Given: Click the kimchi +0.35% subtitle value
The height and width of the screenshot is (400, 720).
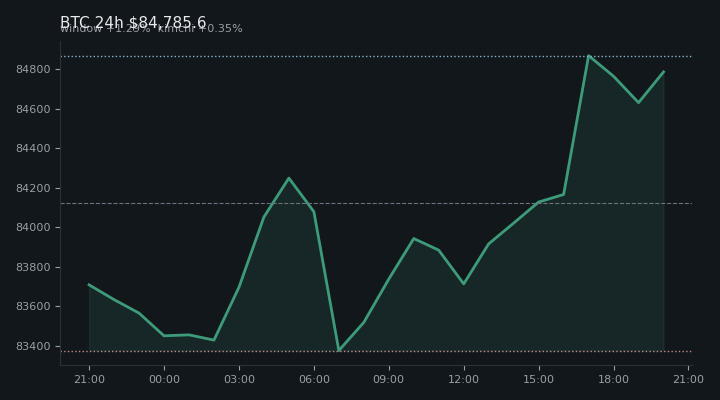Looking at the screenshot, I should [200, 28].
